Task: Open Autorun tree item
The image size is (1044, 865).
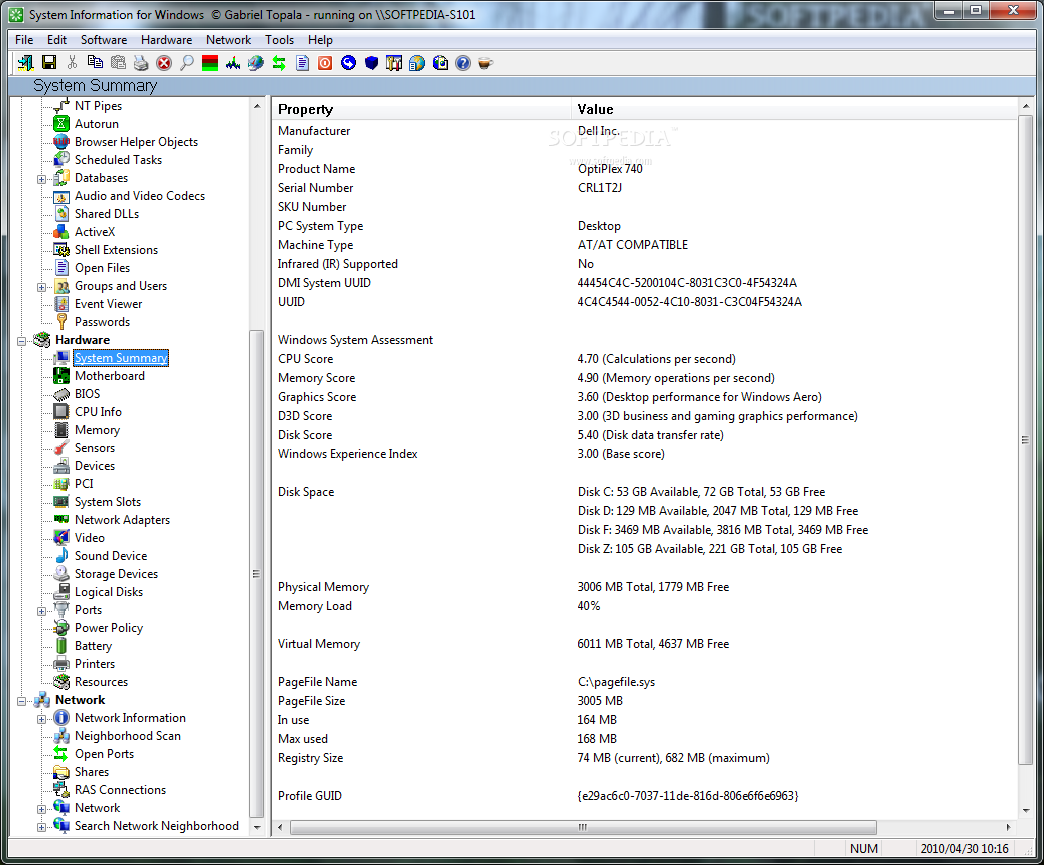Action: (x=97, y=124)
